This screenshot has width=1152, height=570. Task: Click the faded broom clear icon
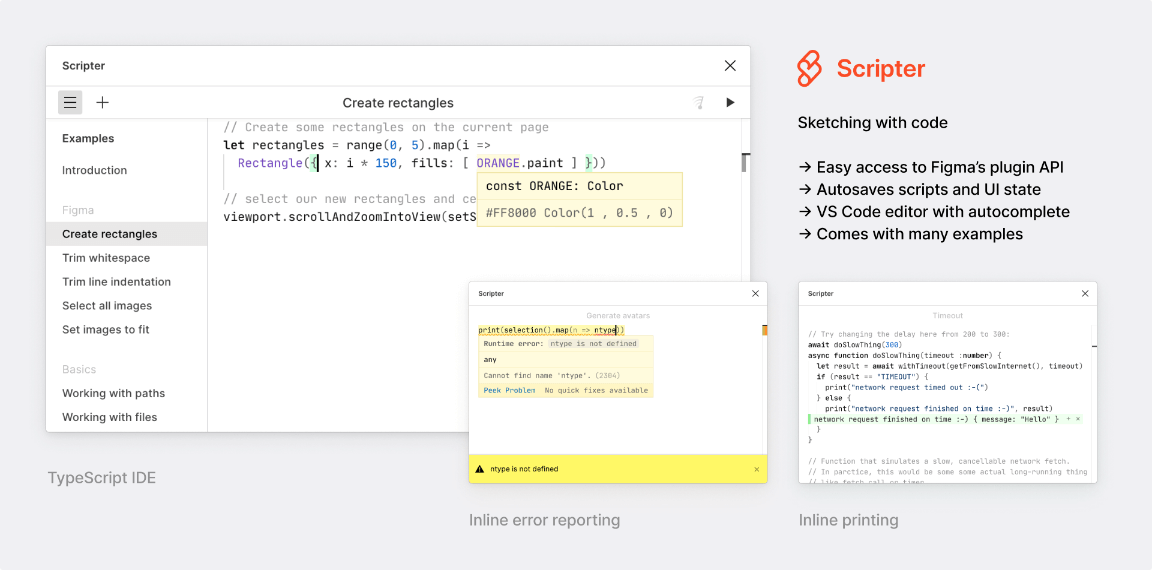699,102
